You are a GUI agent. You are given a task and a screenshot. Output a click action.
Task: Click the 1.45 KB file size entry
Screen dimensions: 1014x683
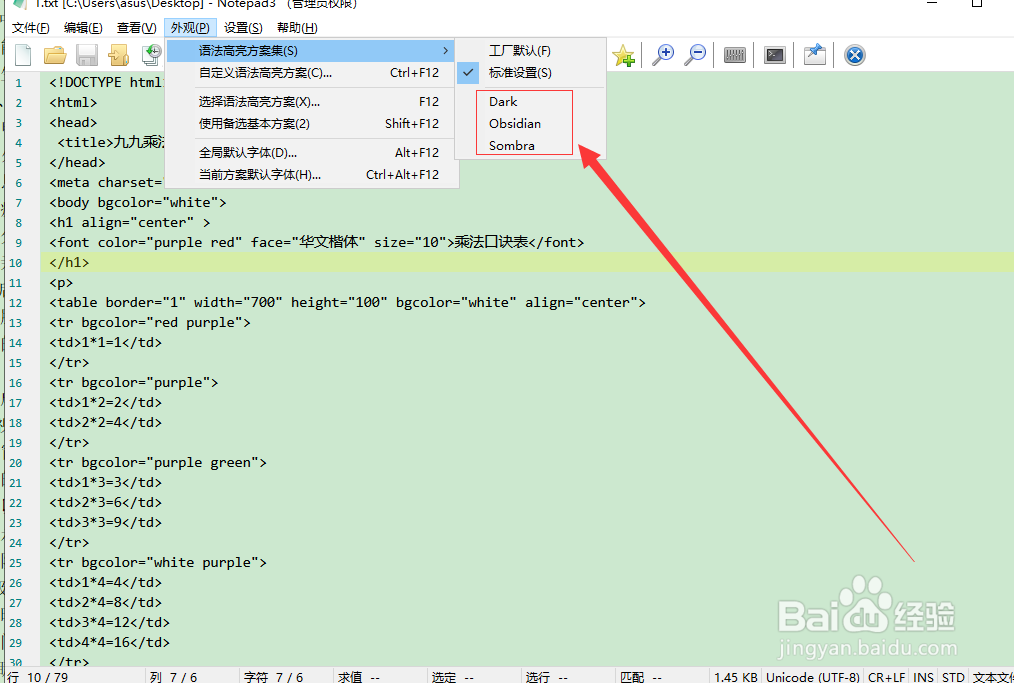(x=735, y=677)
